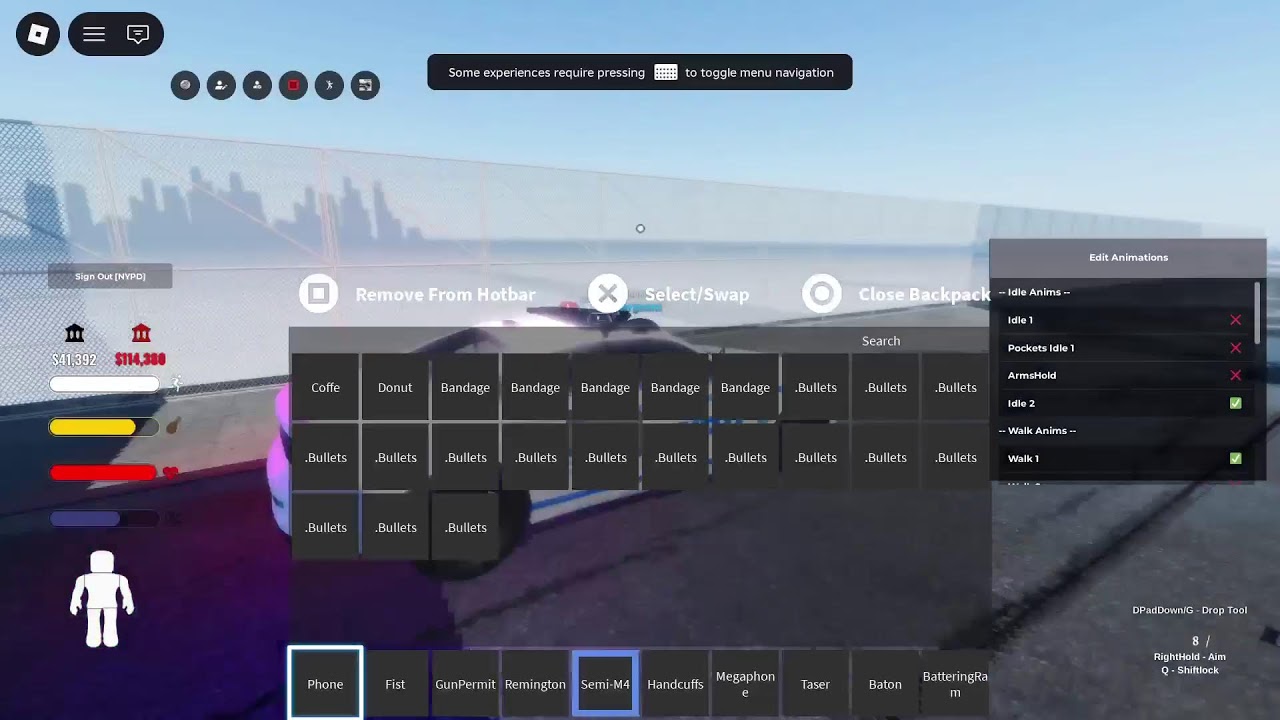Viewport: 1280px width, 720px height.
Task: Equip Fist from the hotbar
Action: 395,684
